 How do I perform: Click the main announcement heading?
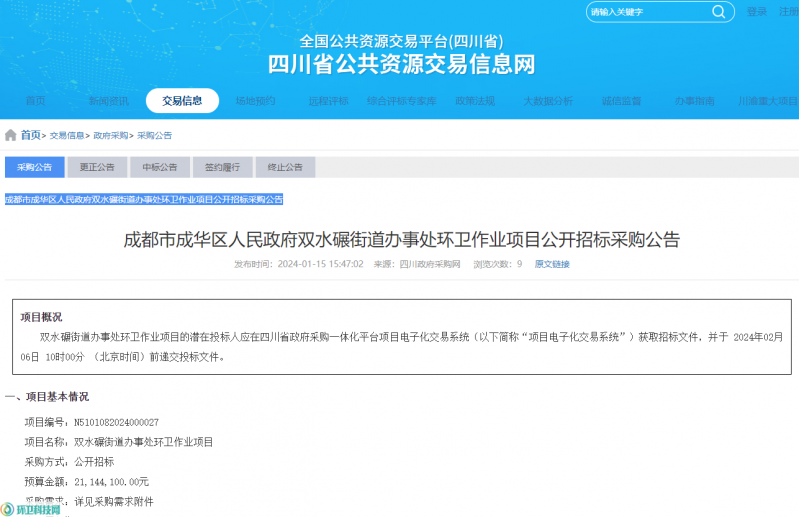point(402,239)
